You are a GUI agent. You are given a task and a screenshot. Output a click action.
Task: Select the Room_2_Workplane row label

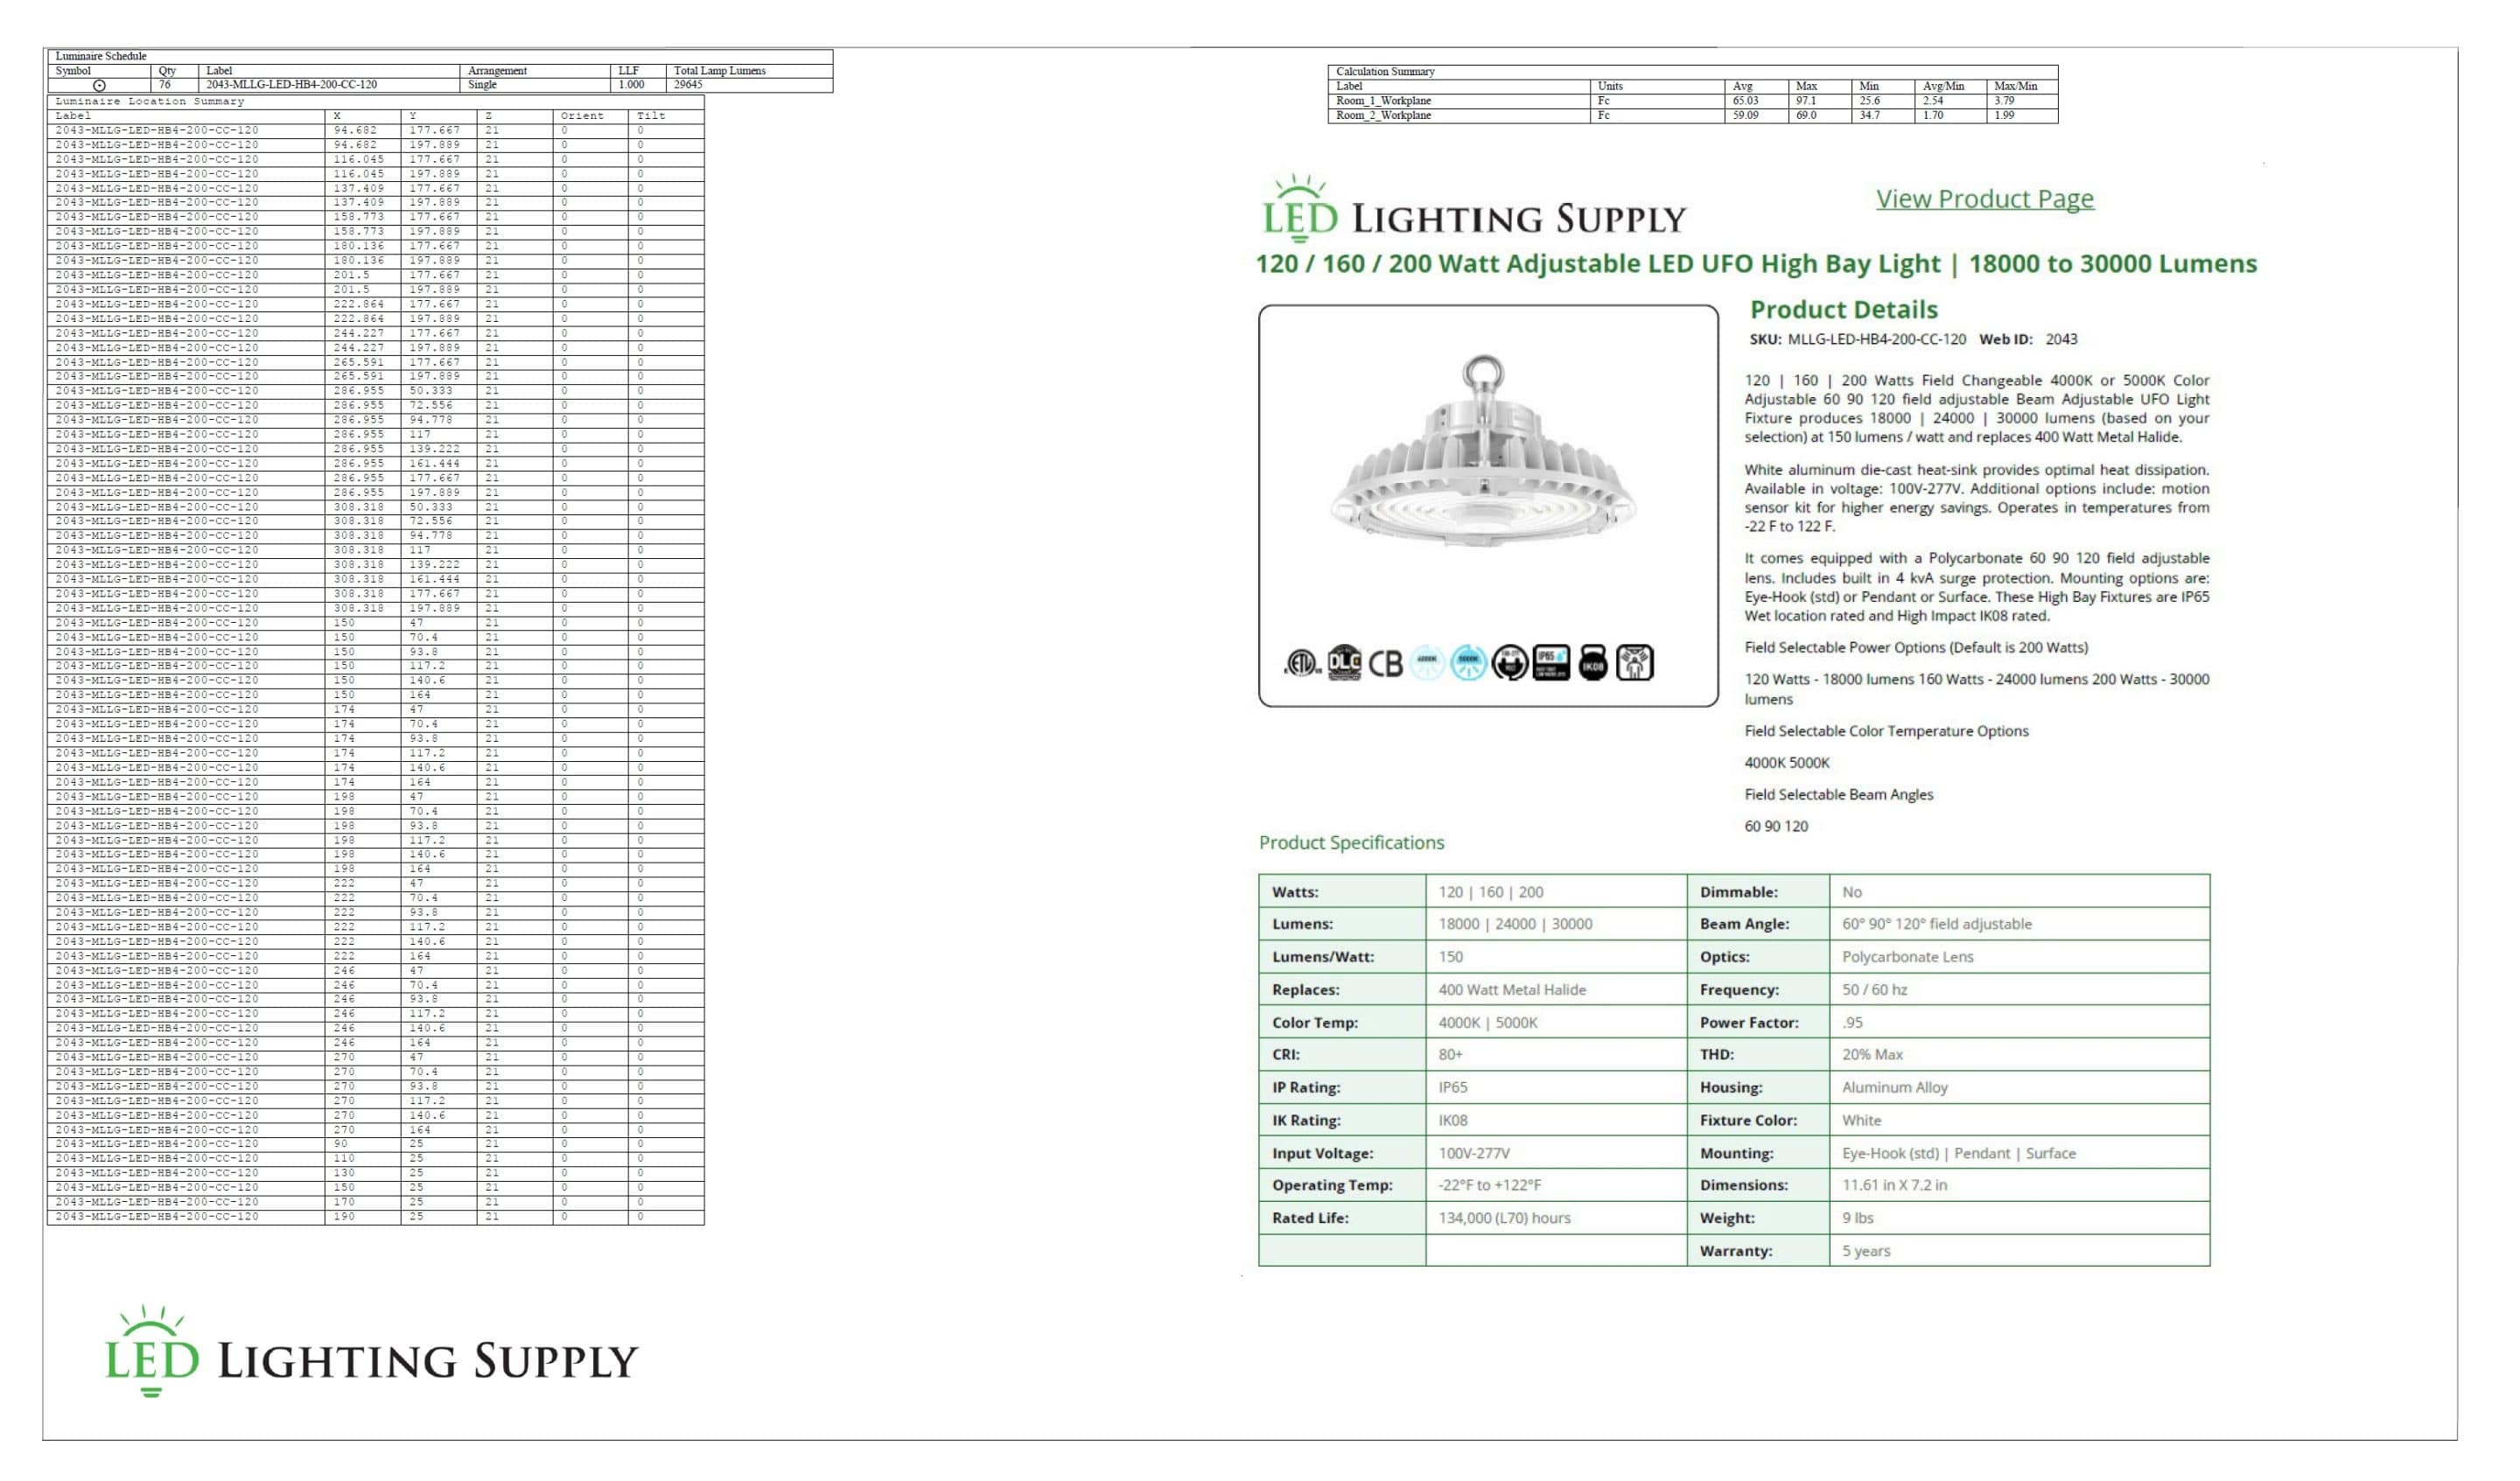[x=1383, y=116]
